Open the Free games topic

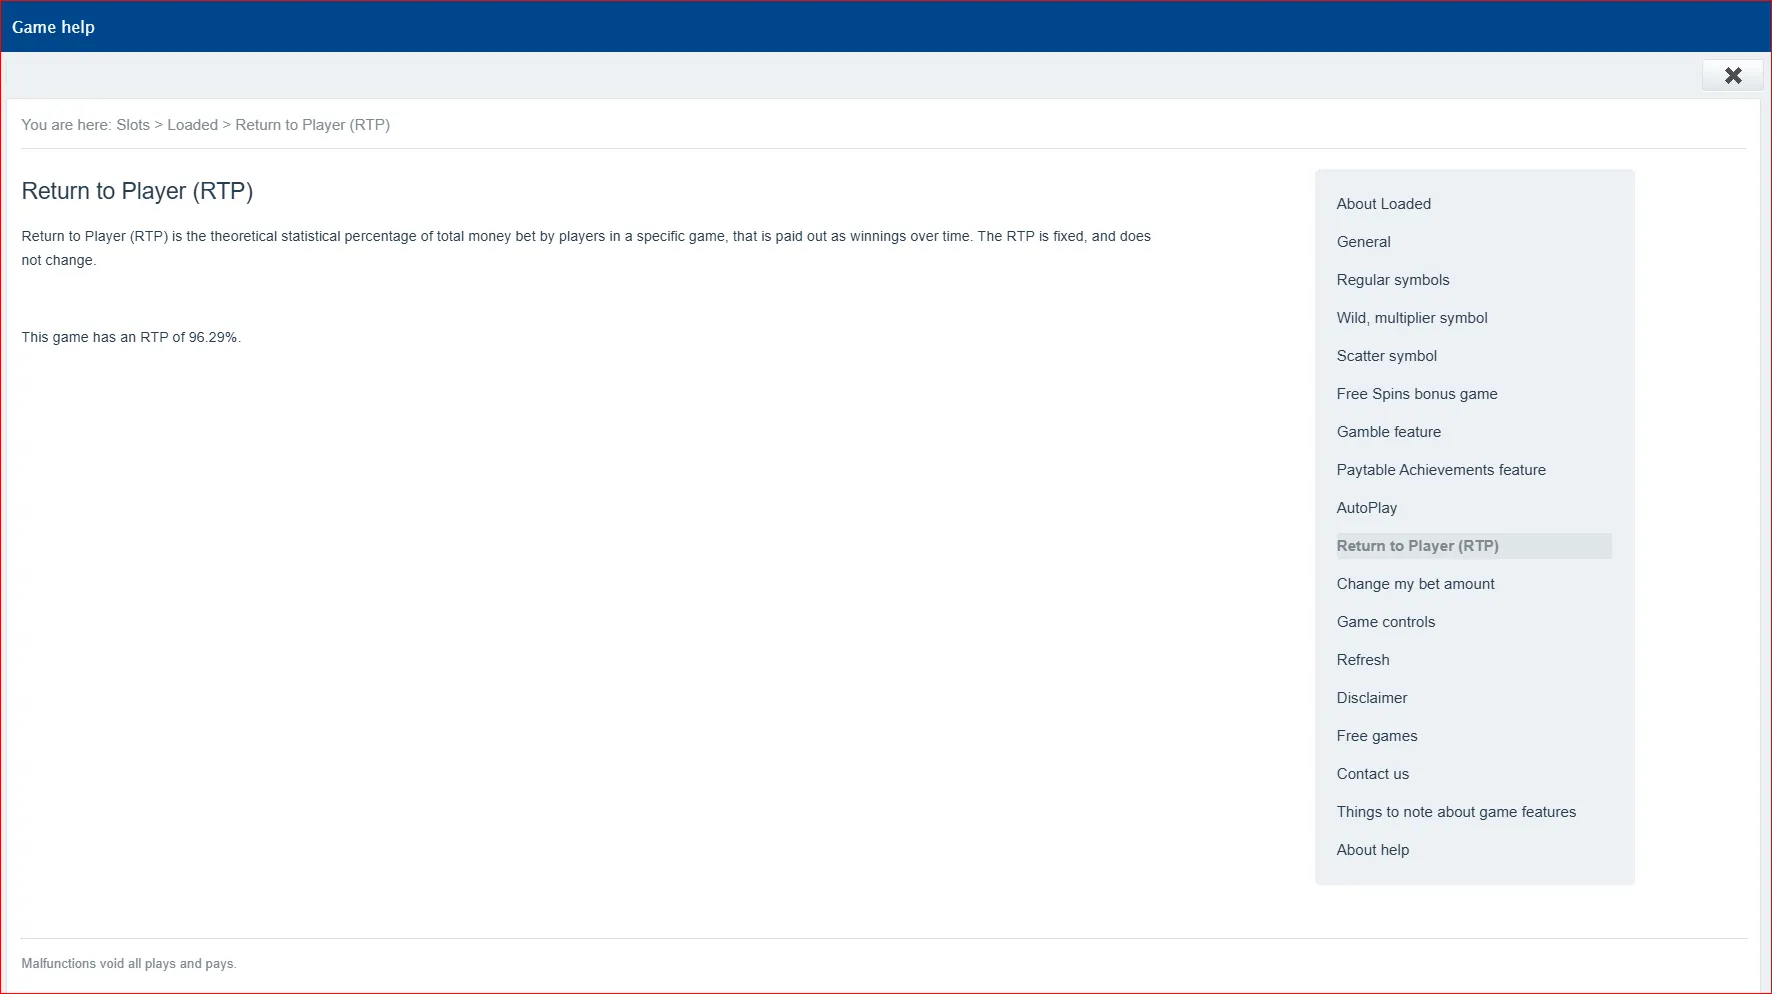pyautogui.click(x=1376, y=736)
